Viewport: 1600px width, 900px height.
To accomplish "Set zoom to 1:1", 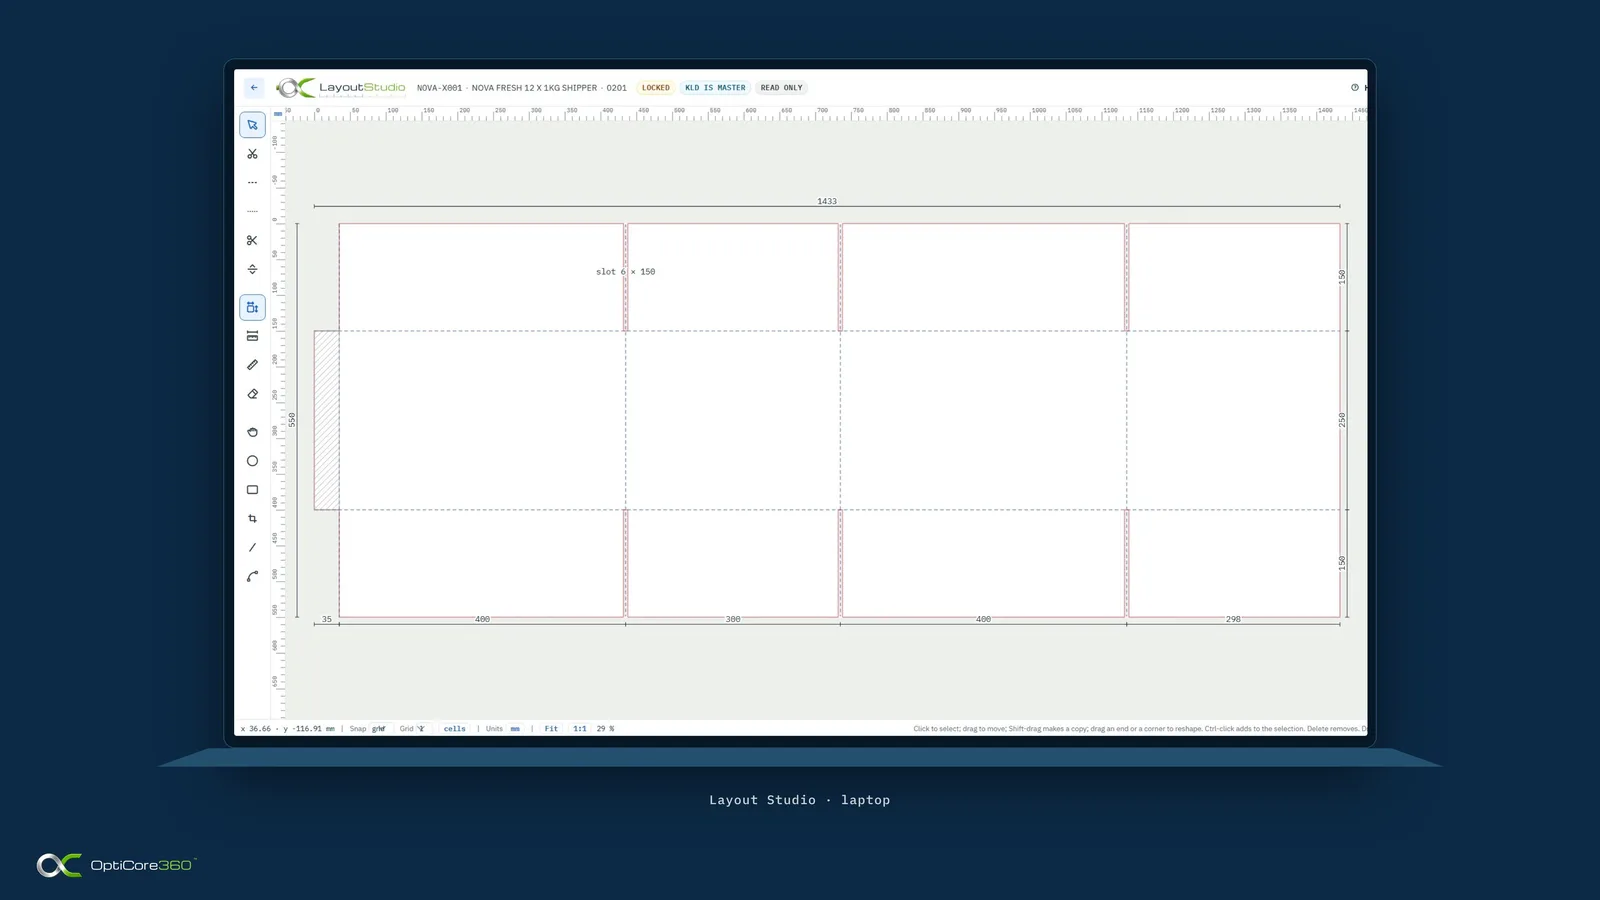I will tap(580, 729).
